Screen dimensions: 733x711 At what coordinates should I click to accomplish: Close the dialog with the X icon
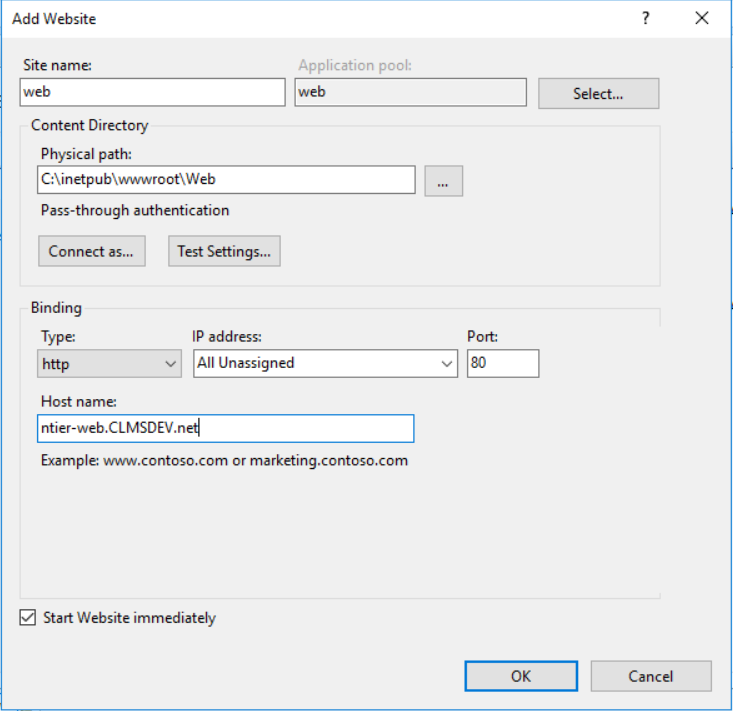click(x=701, y=18)
